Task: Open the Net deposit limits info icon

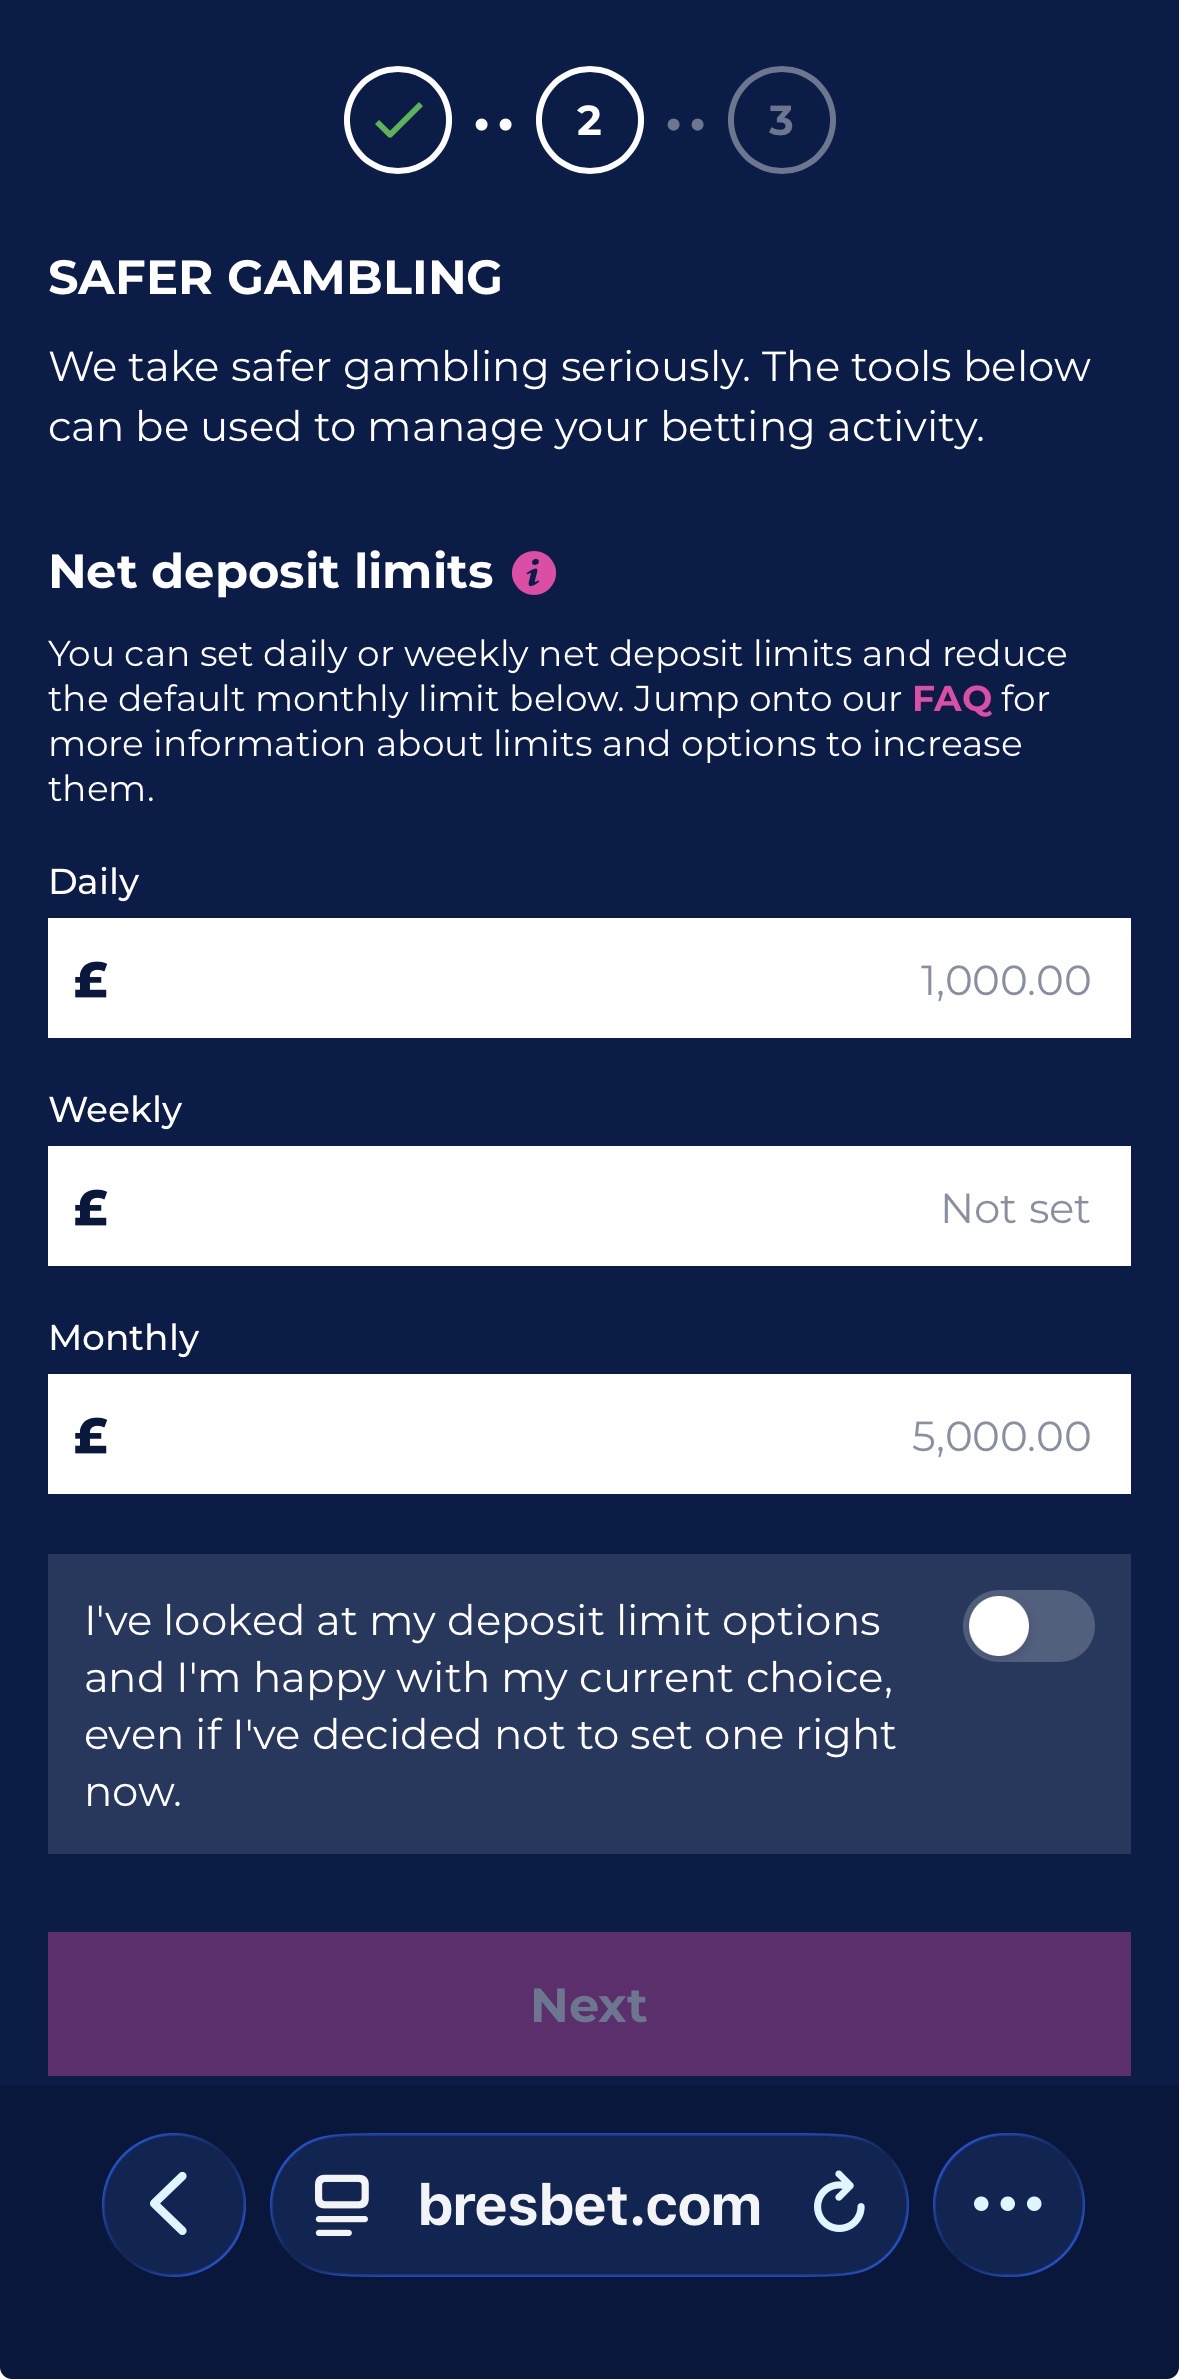Action: (x=534, y=573)
